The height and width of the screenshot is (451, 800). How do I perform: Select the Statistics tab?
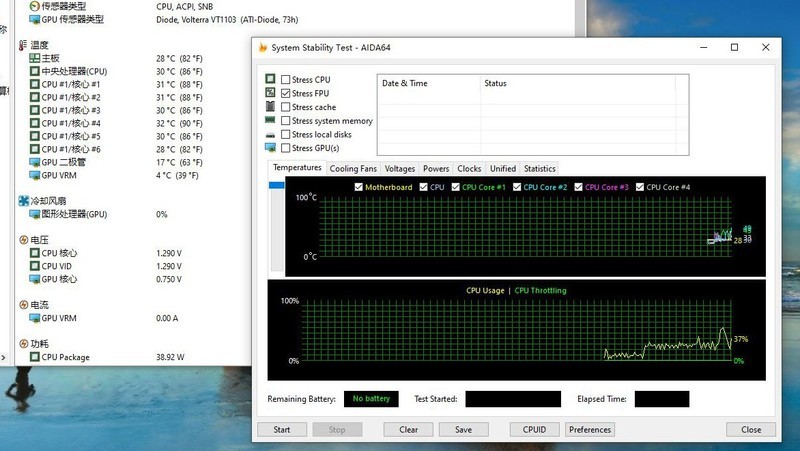pos(540,169)
